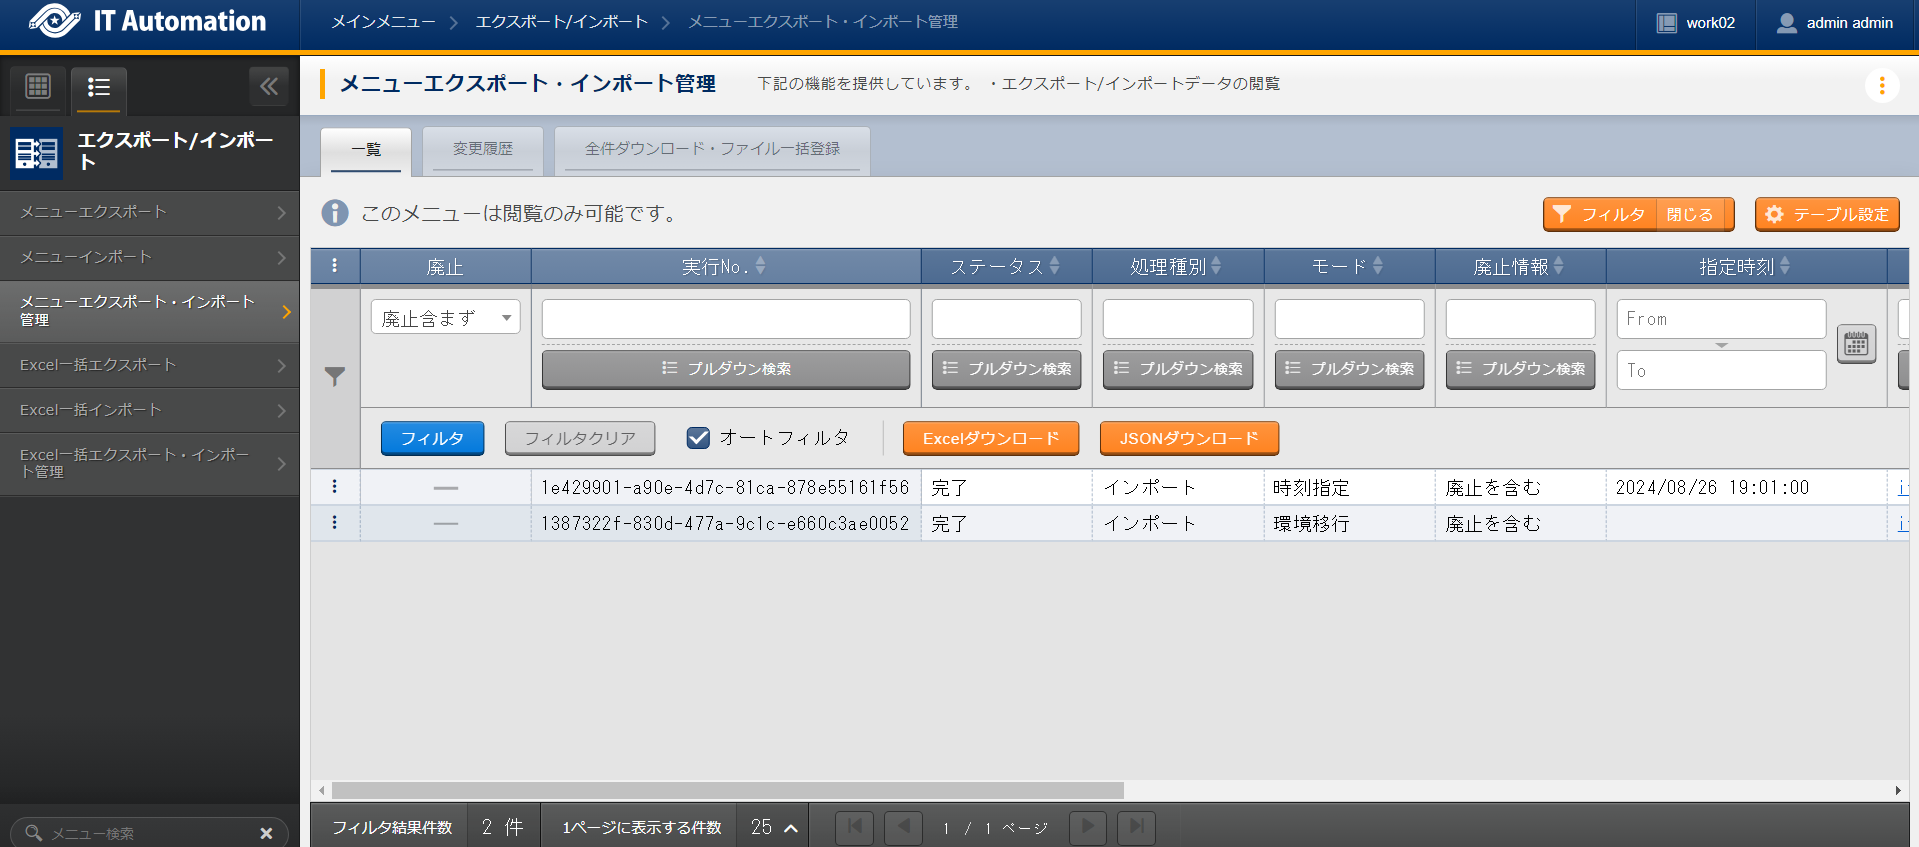Image resolution: width=1919 pixels, height=847 pixels.
Task: Open the three-dot menu at top right
Action: click(x=1881, y=86)
